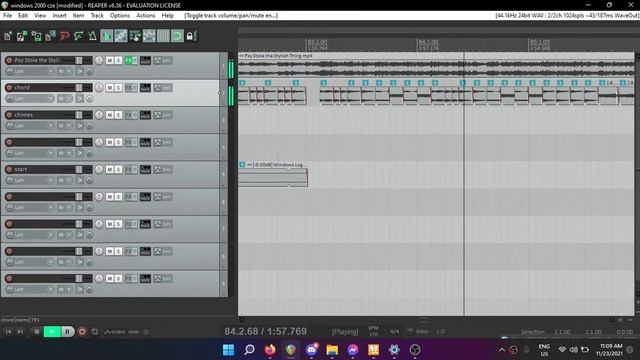Open routing for the start track
640x360 pixels.
click(145, 169)
